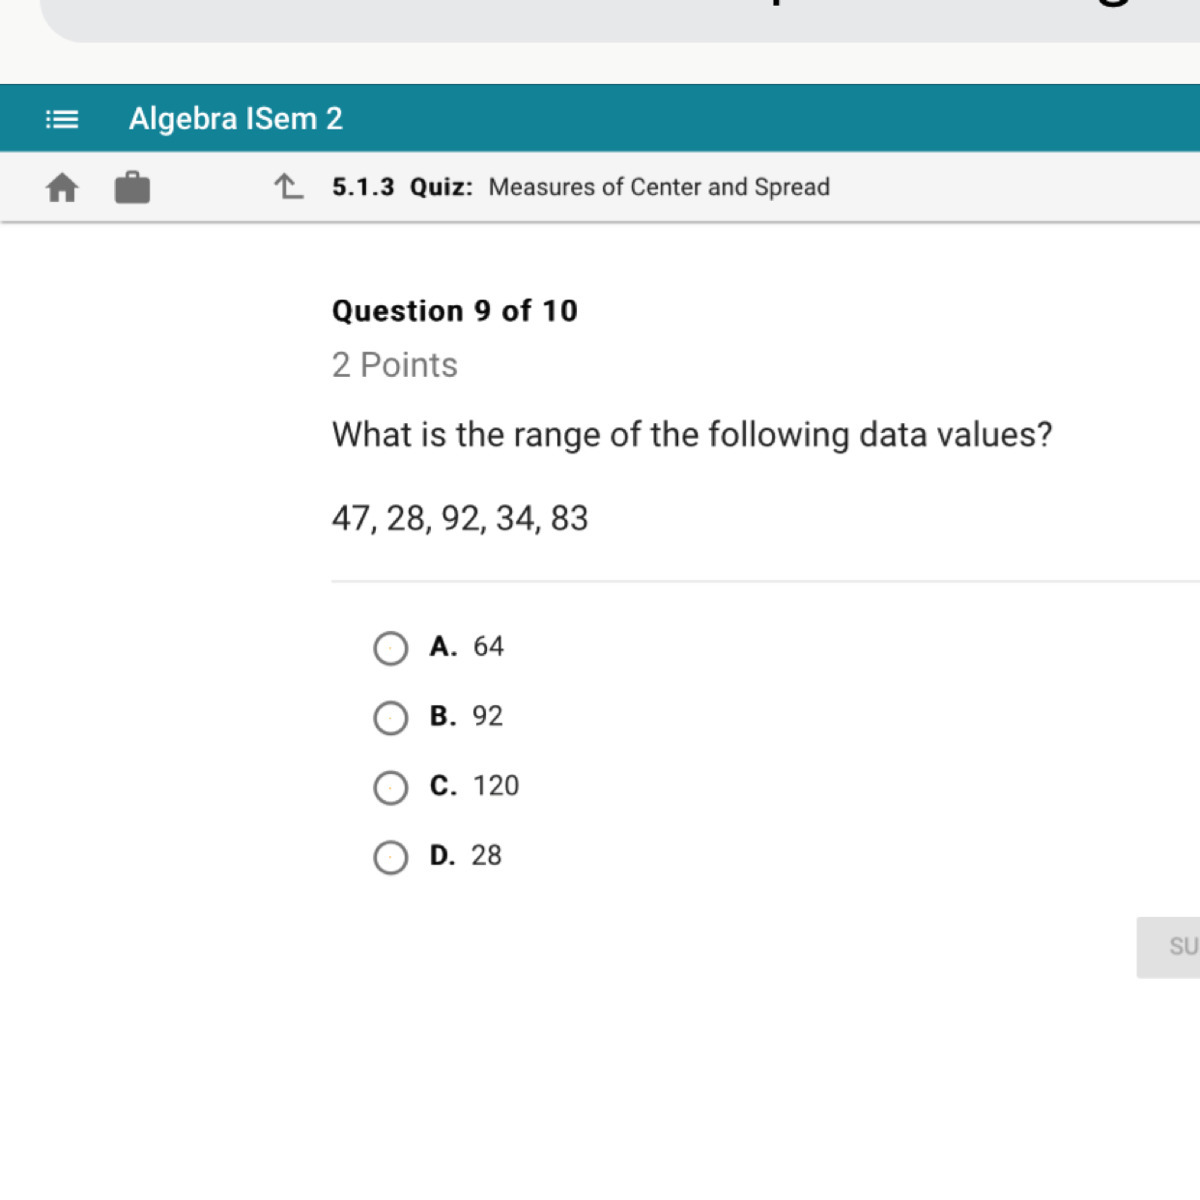Select radio button for answer B
This screenshot has width=1200, height=1200.
[x=390, y=718]
